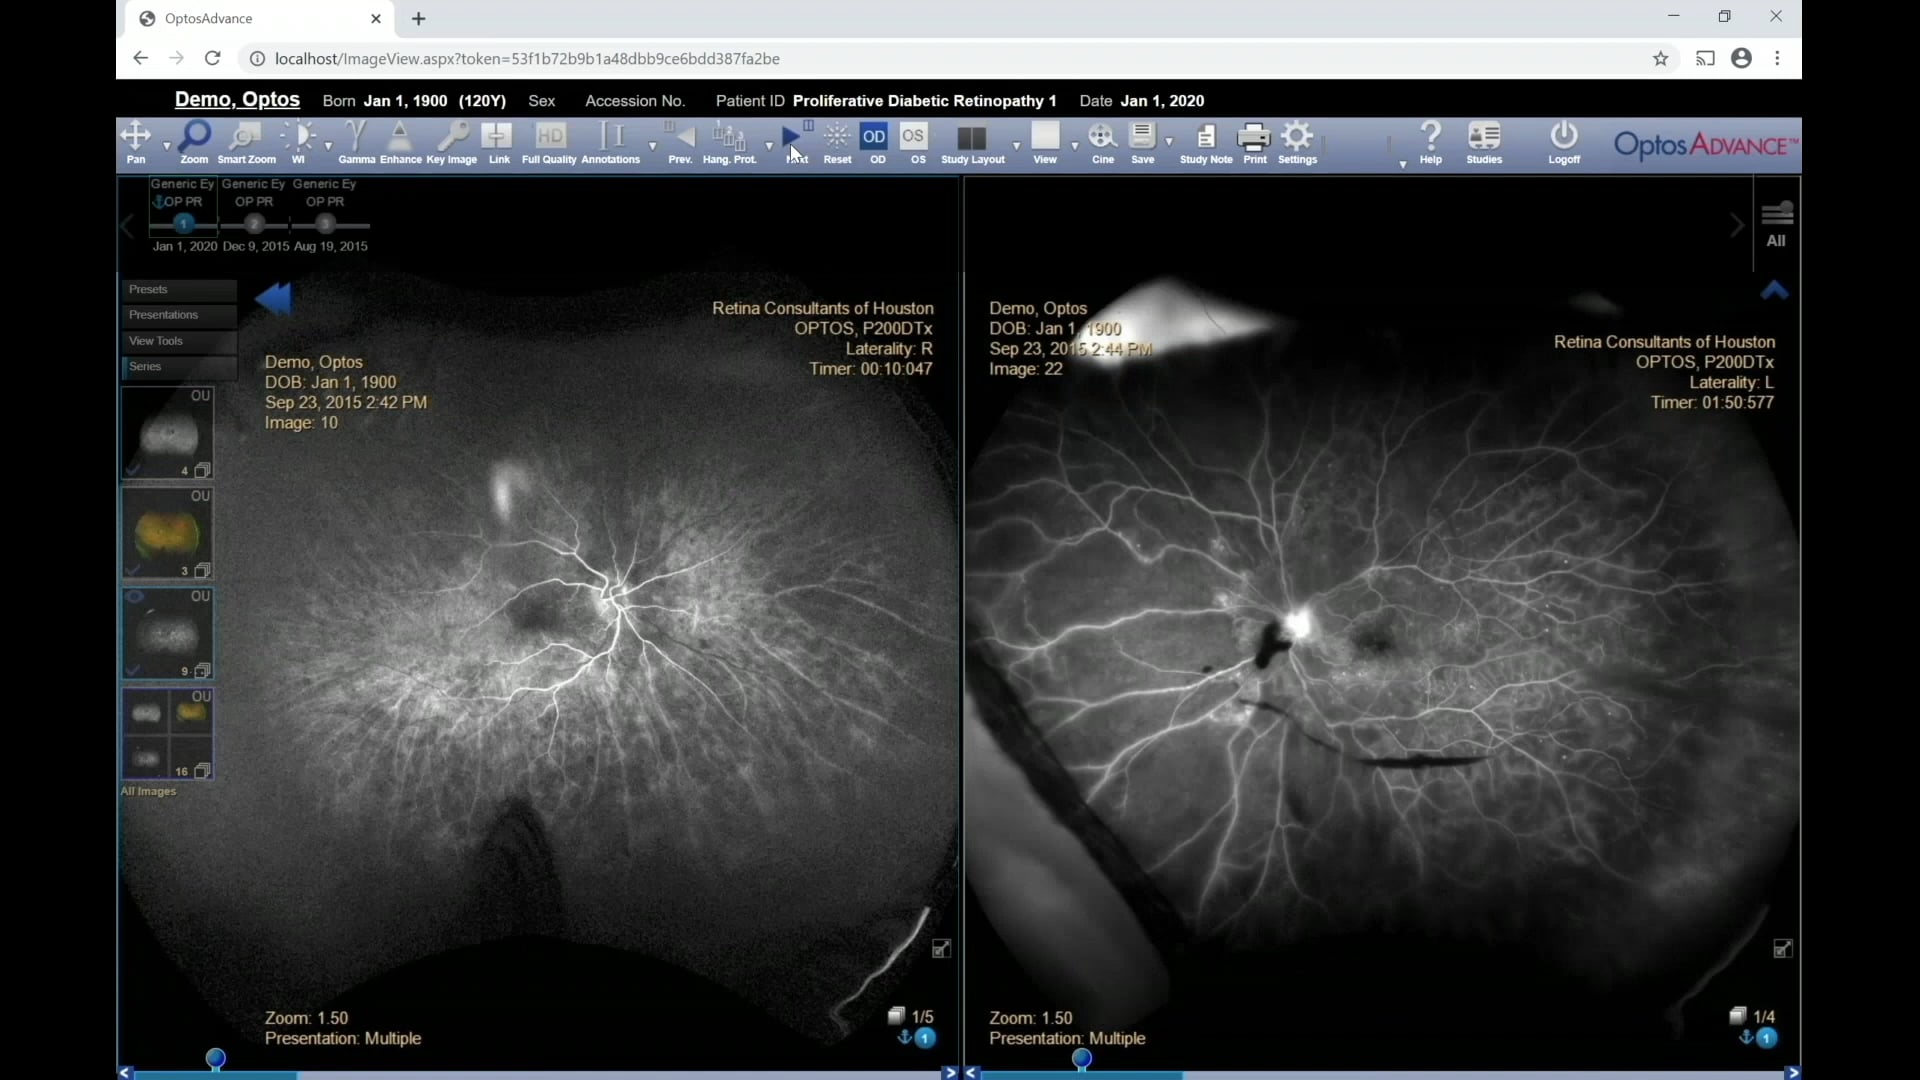1920x1080 pixels.
Task: Maximize the left viewport image
Action: (x=941, y=949)
